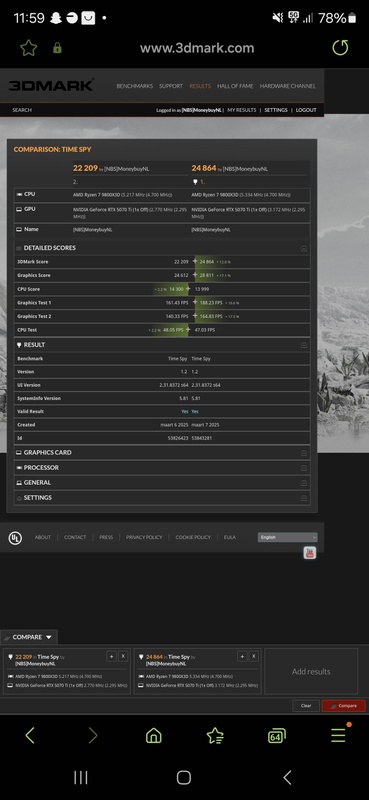This screenshot has height=800, width=369.
Task: Click the 14 300 CPU Score value
Action: pyautogui.click(x=176, y=289)
